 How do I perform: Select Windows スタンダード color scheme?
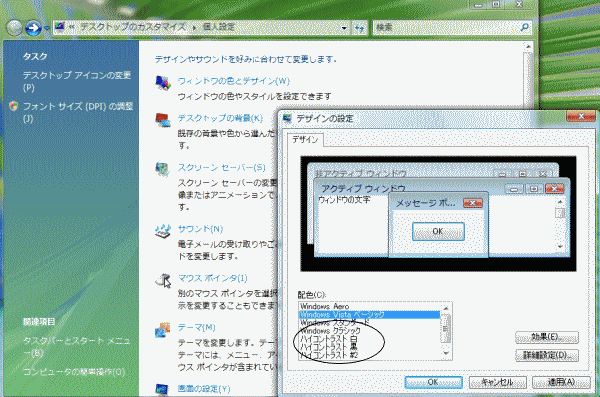click(x=369, y=323)
